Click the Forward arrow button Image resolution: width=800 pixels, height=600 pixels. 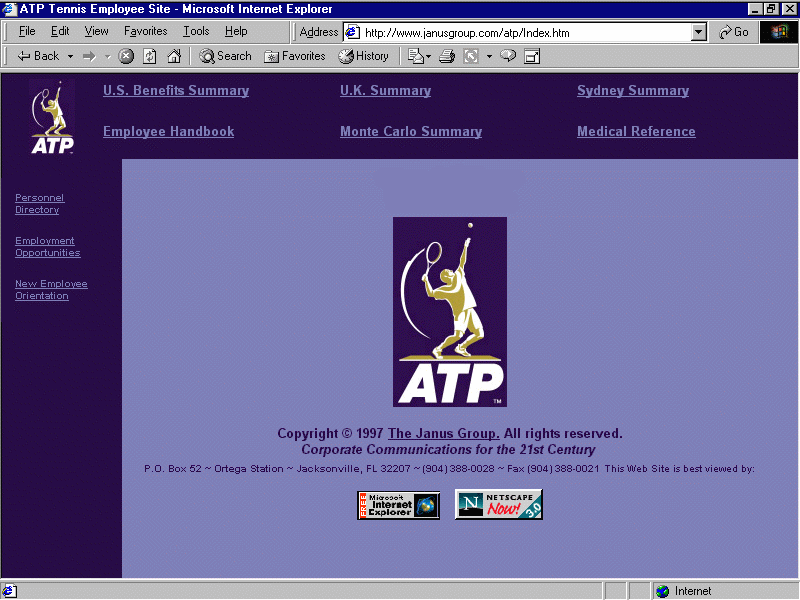tap(89, 56)
